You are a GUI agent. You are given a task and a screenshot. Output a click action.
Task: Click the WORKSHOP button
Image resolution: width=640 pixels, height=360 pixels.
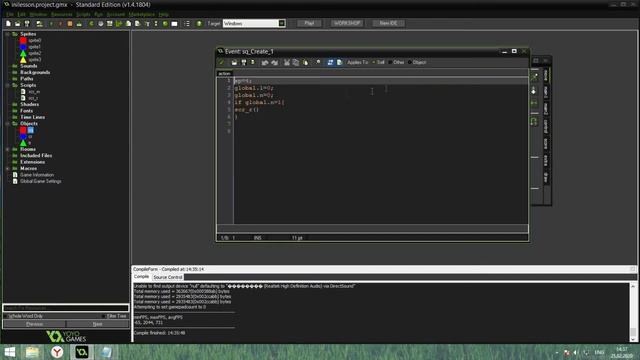click(x=347, y=23)
